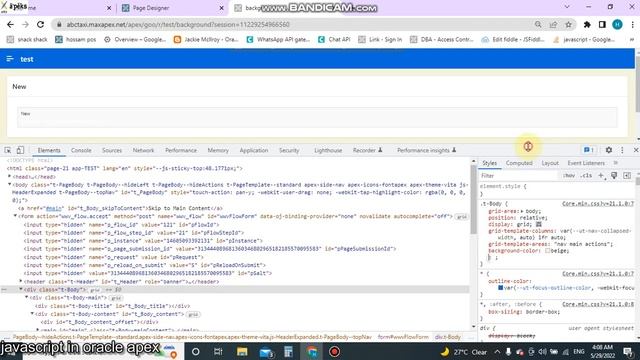The height and width of the screenshot is (360, 640).
Task: Open DevTools customize three-dot menu
Action: tap(622, 150)
